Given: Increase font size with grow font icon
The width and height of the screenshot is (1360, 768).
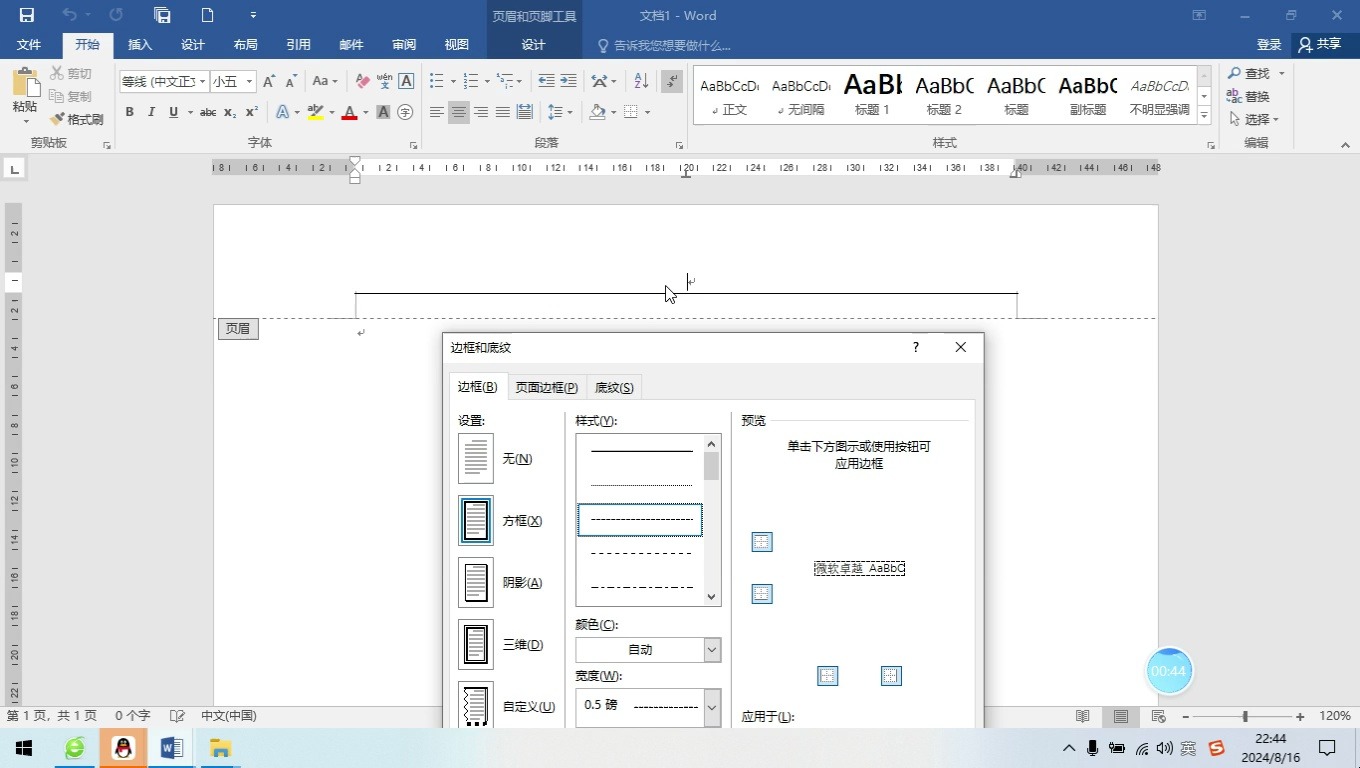Looking at the screenshot, I should tap(269, 81).
